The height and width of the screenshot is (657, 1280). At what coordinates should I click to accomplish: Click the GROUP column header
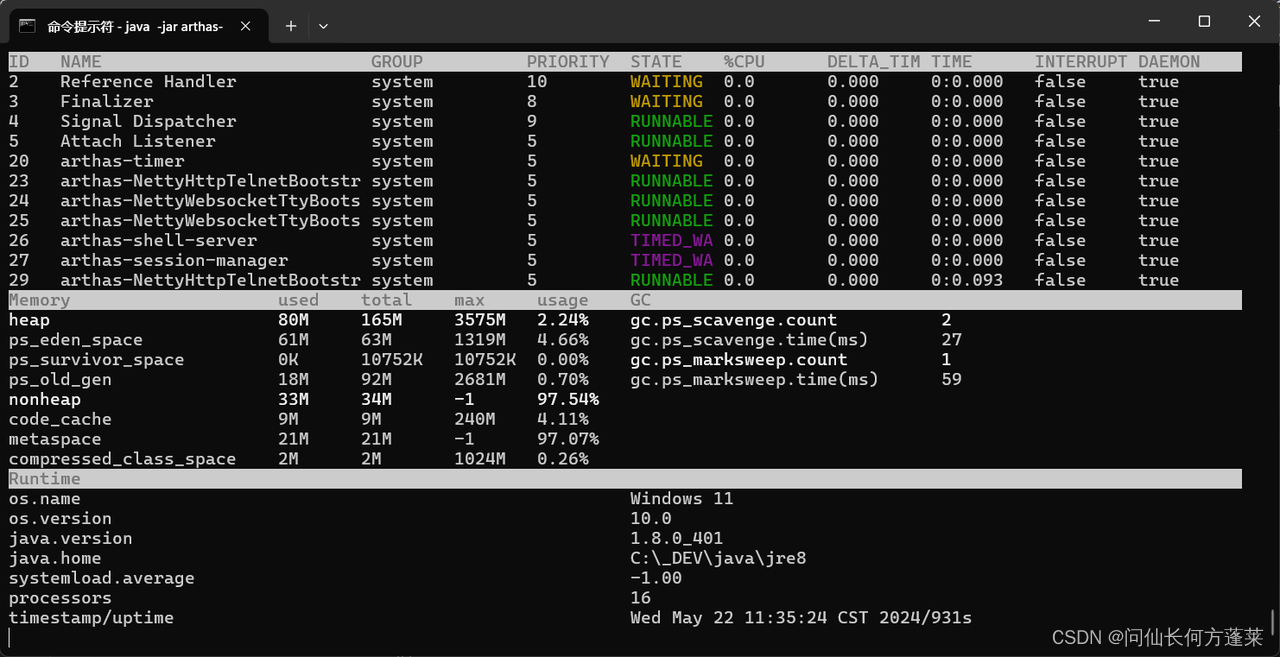click(x=397, y=62)
